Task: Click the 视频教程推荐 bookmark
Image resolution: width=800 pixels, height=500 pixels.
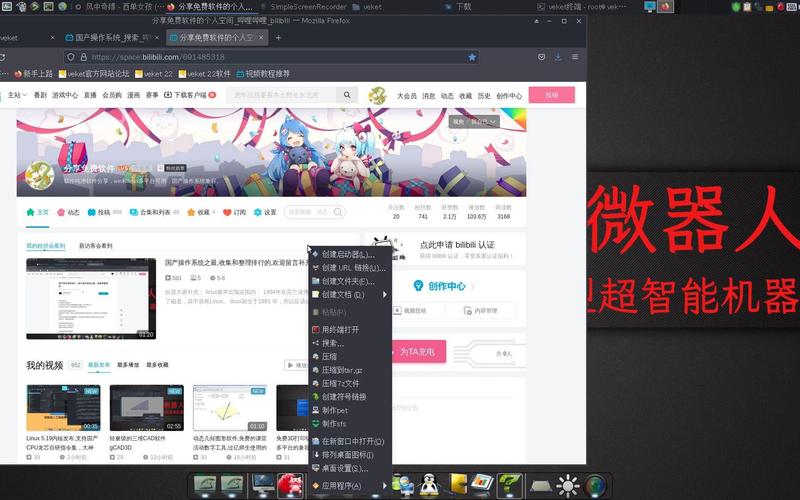Action: point(263,74)
